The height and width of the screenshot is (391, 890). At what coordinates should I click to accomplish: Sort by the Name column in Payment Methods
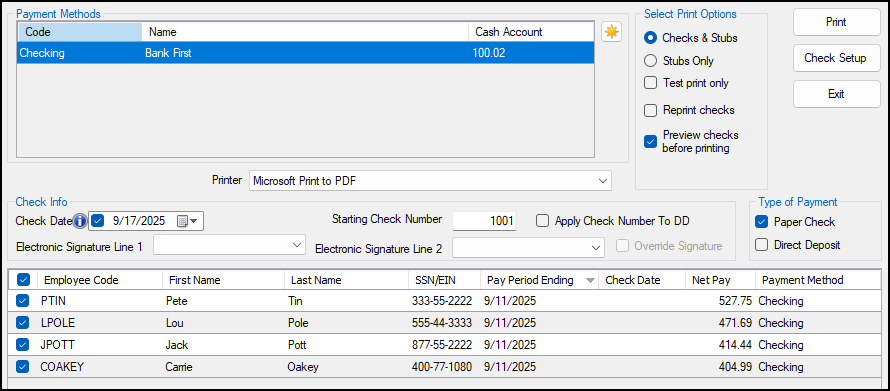(x=305, y=32)
